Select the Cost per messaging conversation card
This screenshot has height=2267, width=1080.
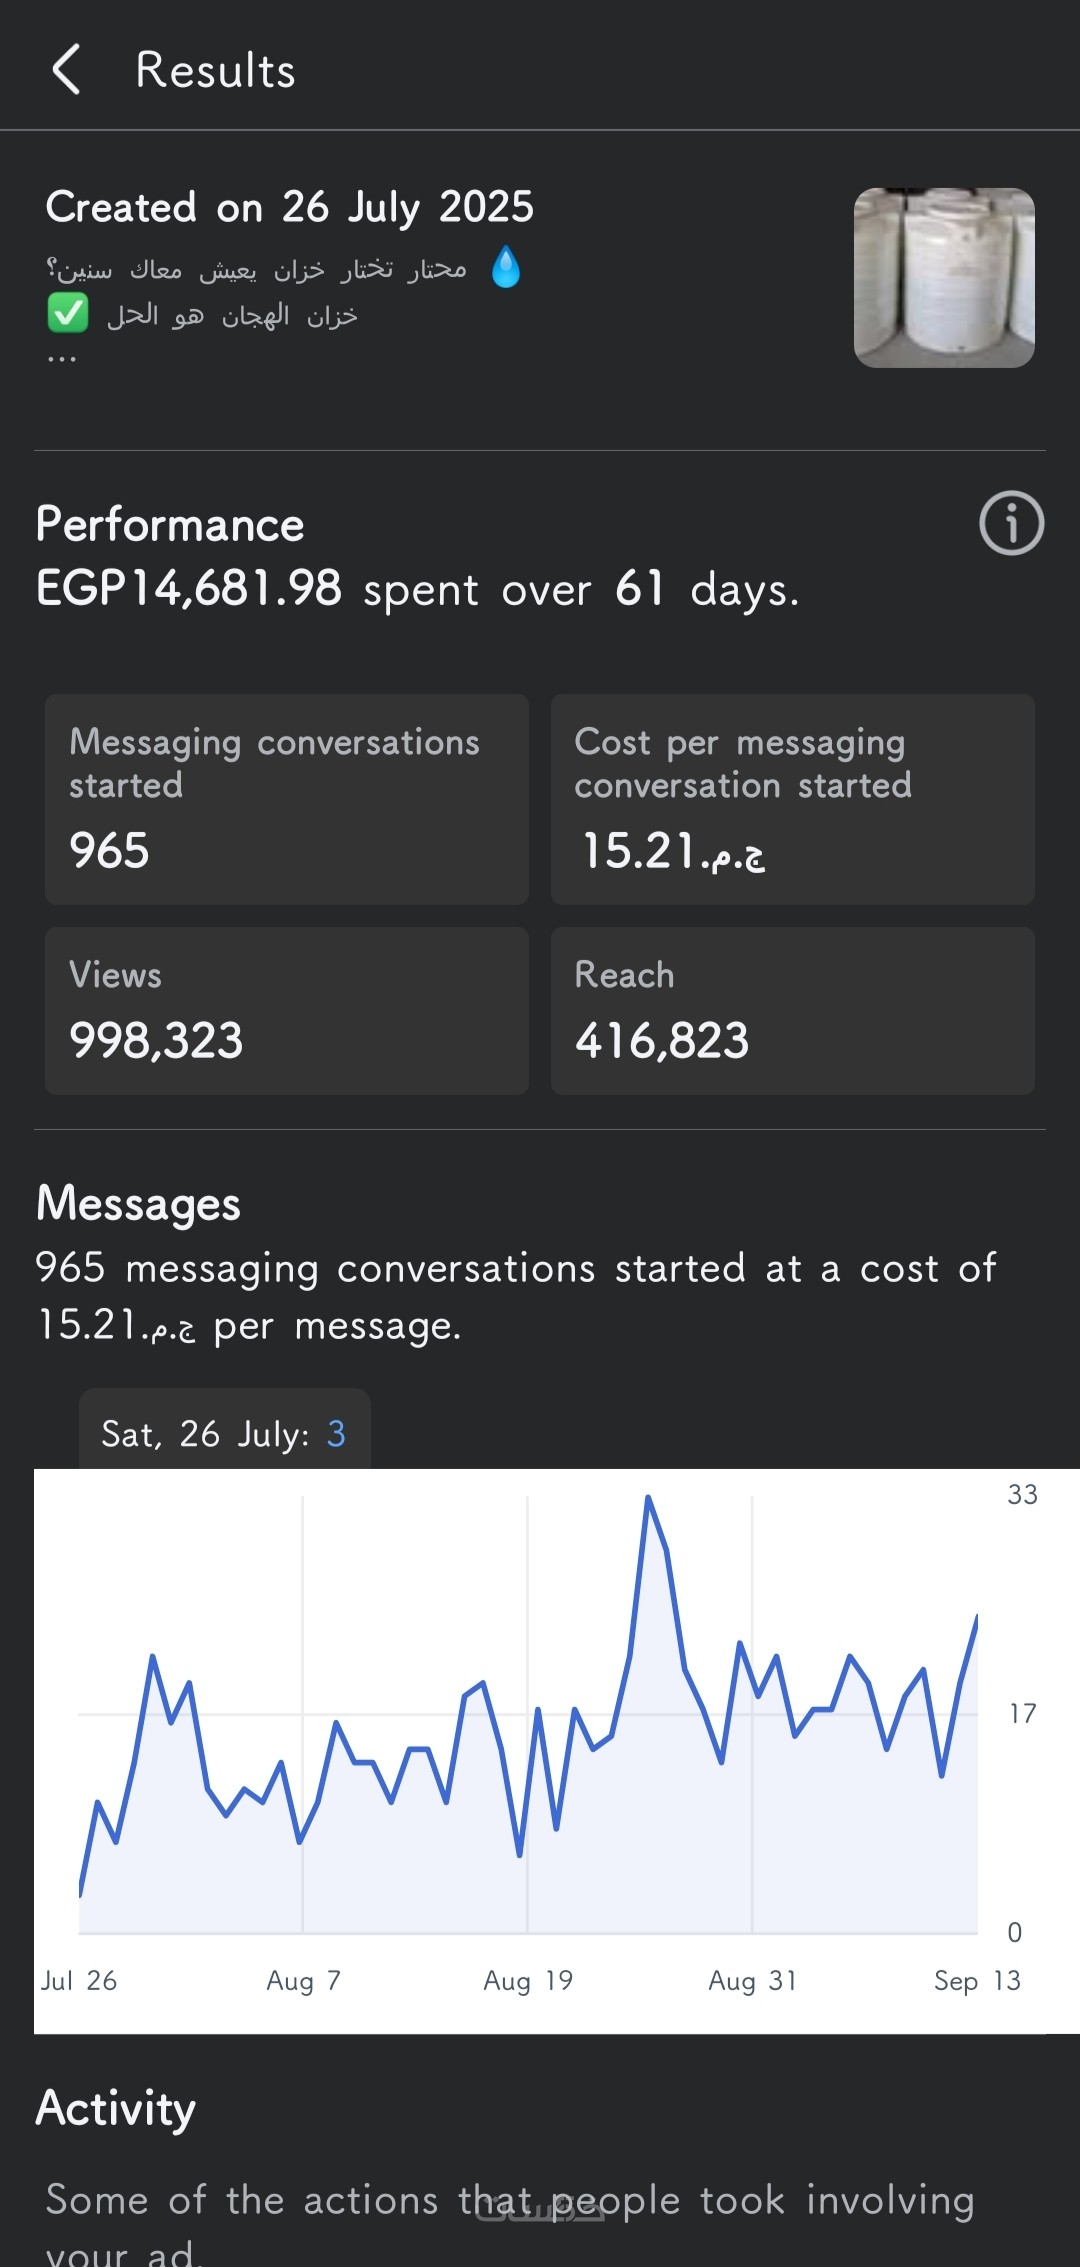[x=792, y=799]
